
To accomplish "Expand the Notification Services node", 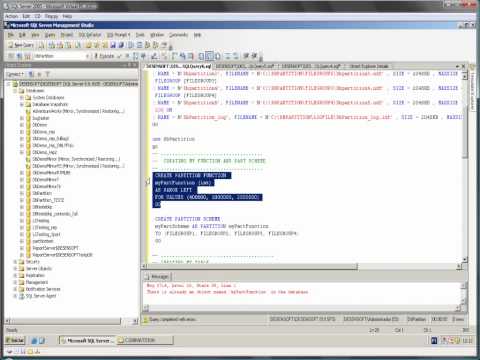I will pos(15,289).
